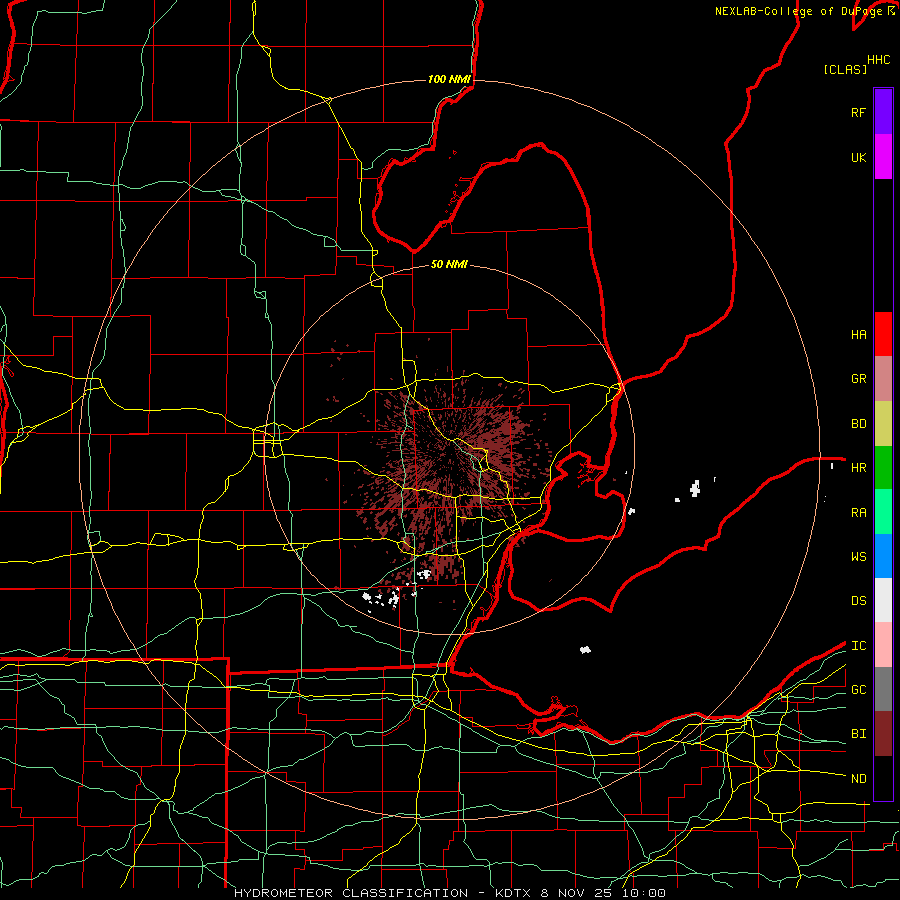Click the RF purple legend swatch
Image resolution: width=900 pixels, height=900 pixels.
pos(883,112)
